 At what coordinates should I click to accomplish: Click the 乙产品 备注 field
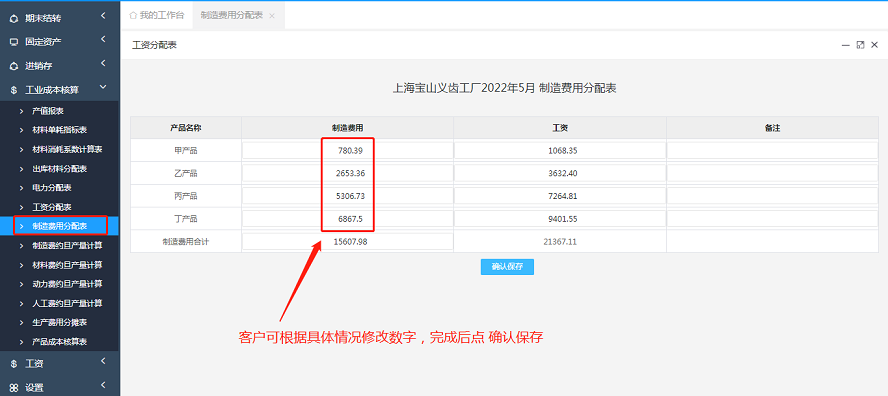pyautogui.click(x=772, y=173)
